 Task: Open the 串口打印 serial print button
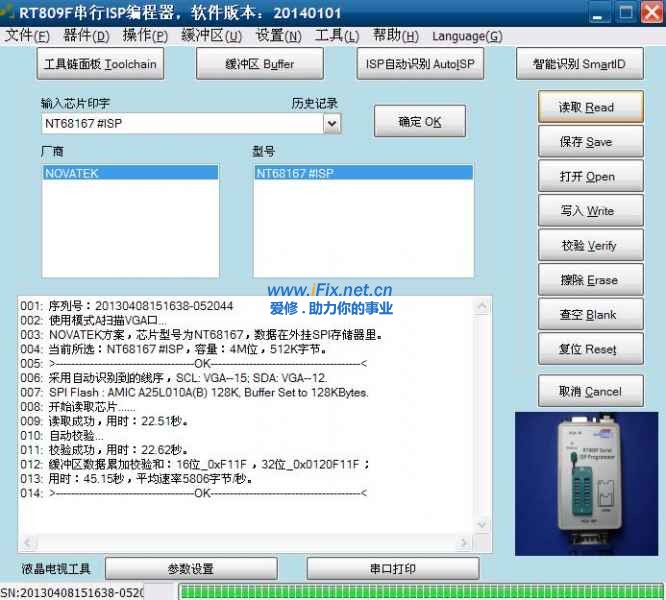(x=393, y=569)
